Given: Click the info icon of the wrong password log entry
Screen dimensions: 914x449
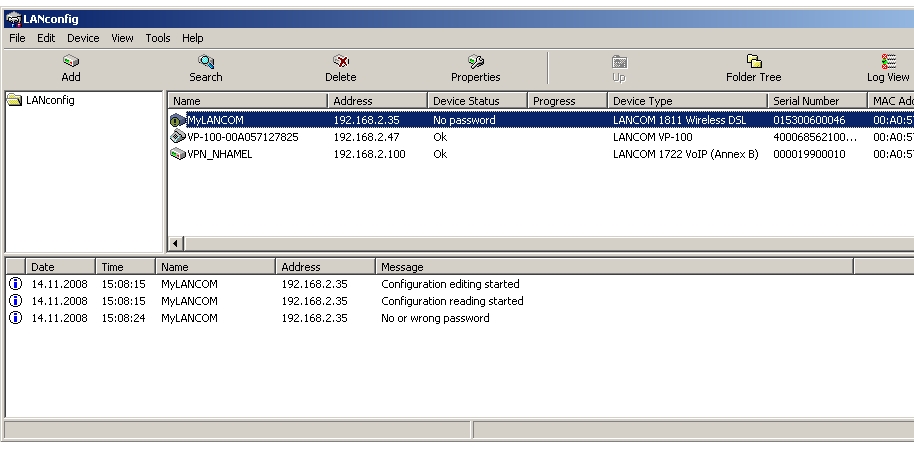Looking at the screenshot, I should pos(15,318).
